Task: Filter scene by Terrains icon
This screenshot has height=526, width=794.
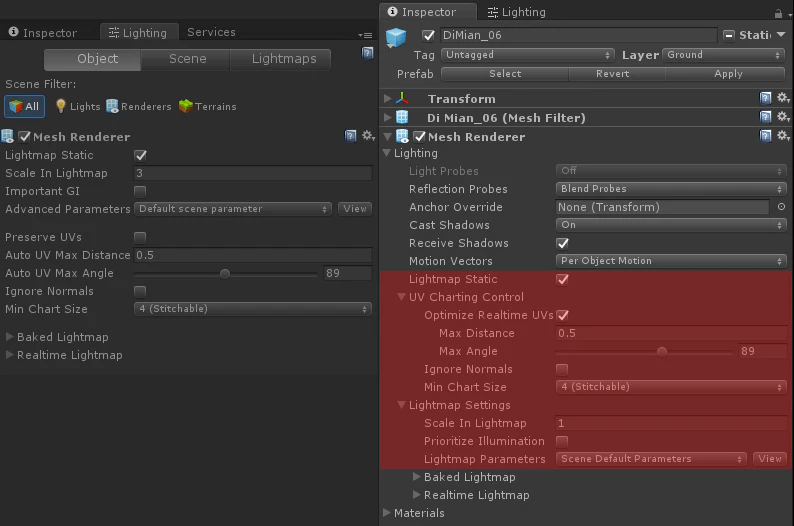Action: 186,106
